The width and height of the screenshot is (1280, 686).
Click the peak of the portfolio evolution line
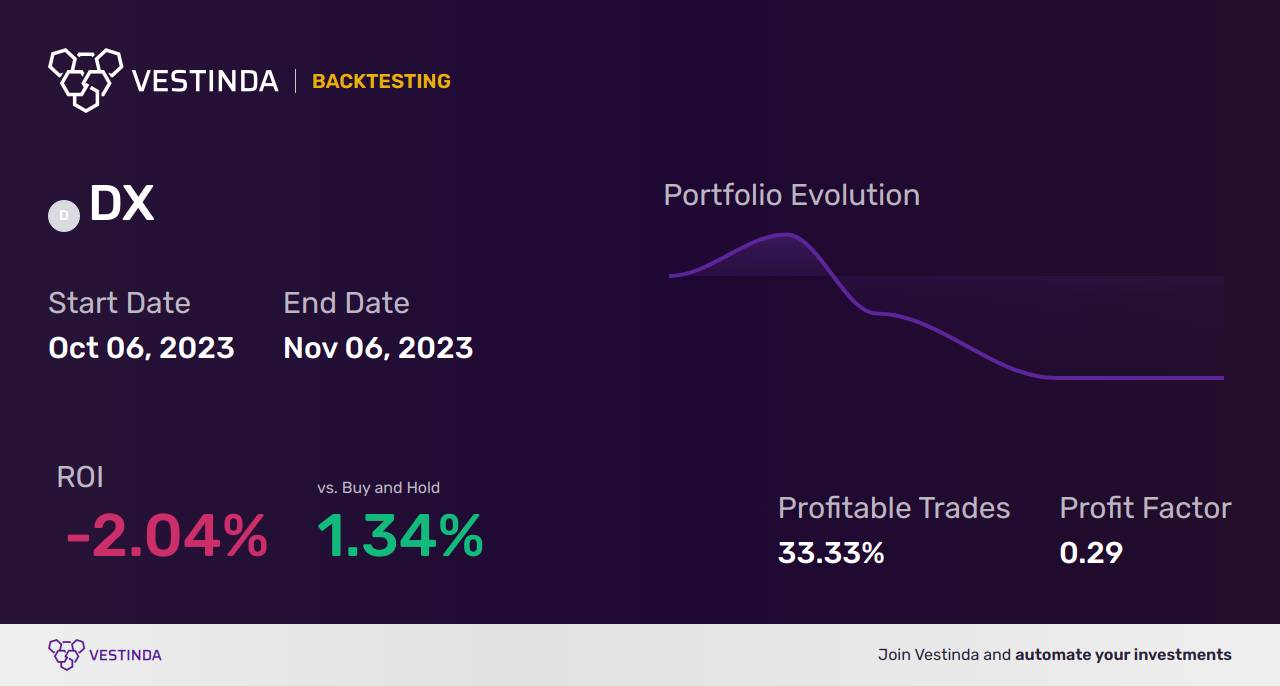tap(787, 236)
